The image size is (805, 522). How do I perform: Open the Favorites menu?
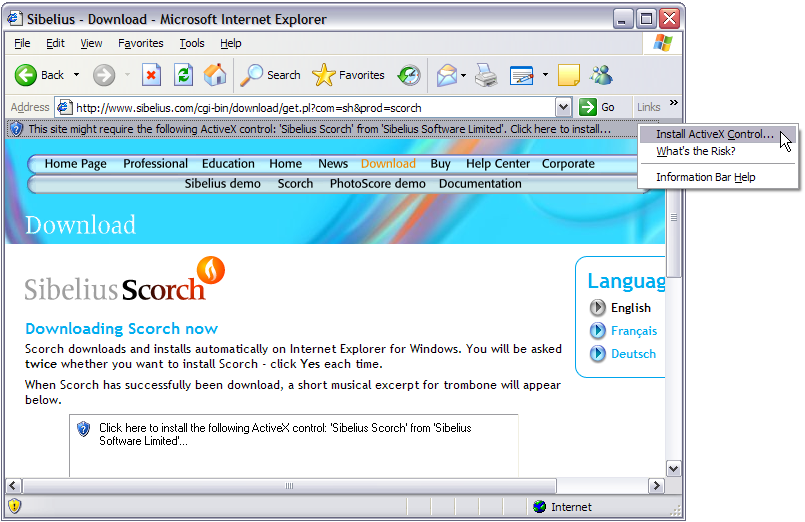(141, 43)
